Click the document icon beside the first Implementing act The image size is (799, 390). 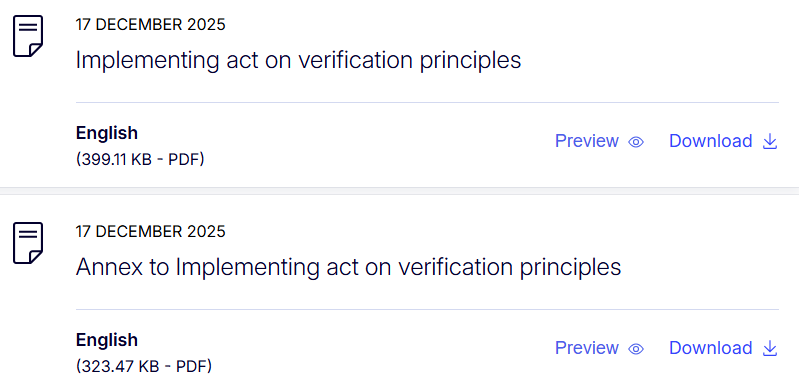[28, 36]
